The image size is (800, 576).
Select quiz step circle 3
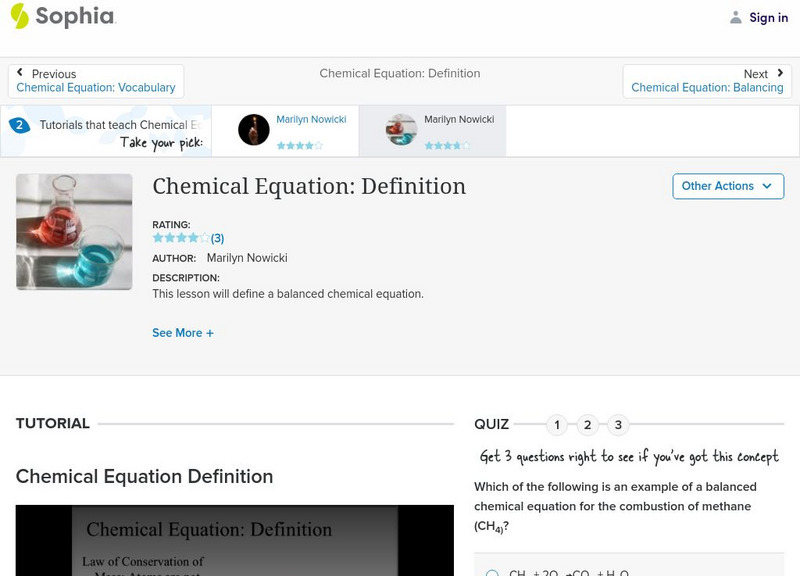[619, 425]
